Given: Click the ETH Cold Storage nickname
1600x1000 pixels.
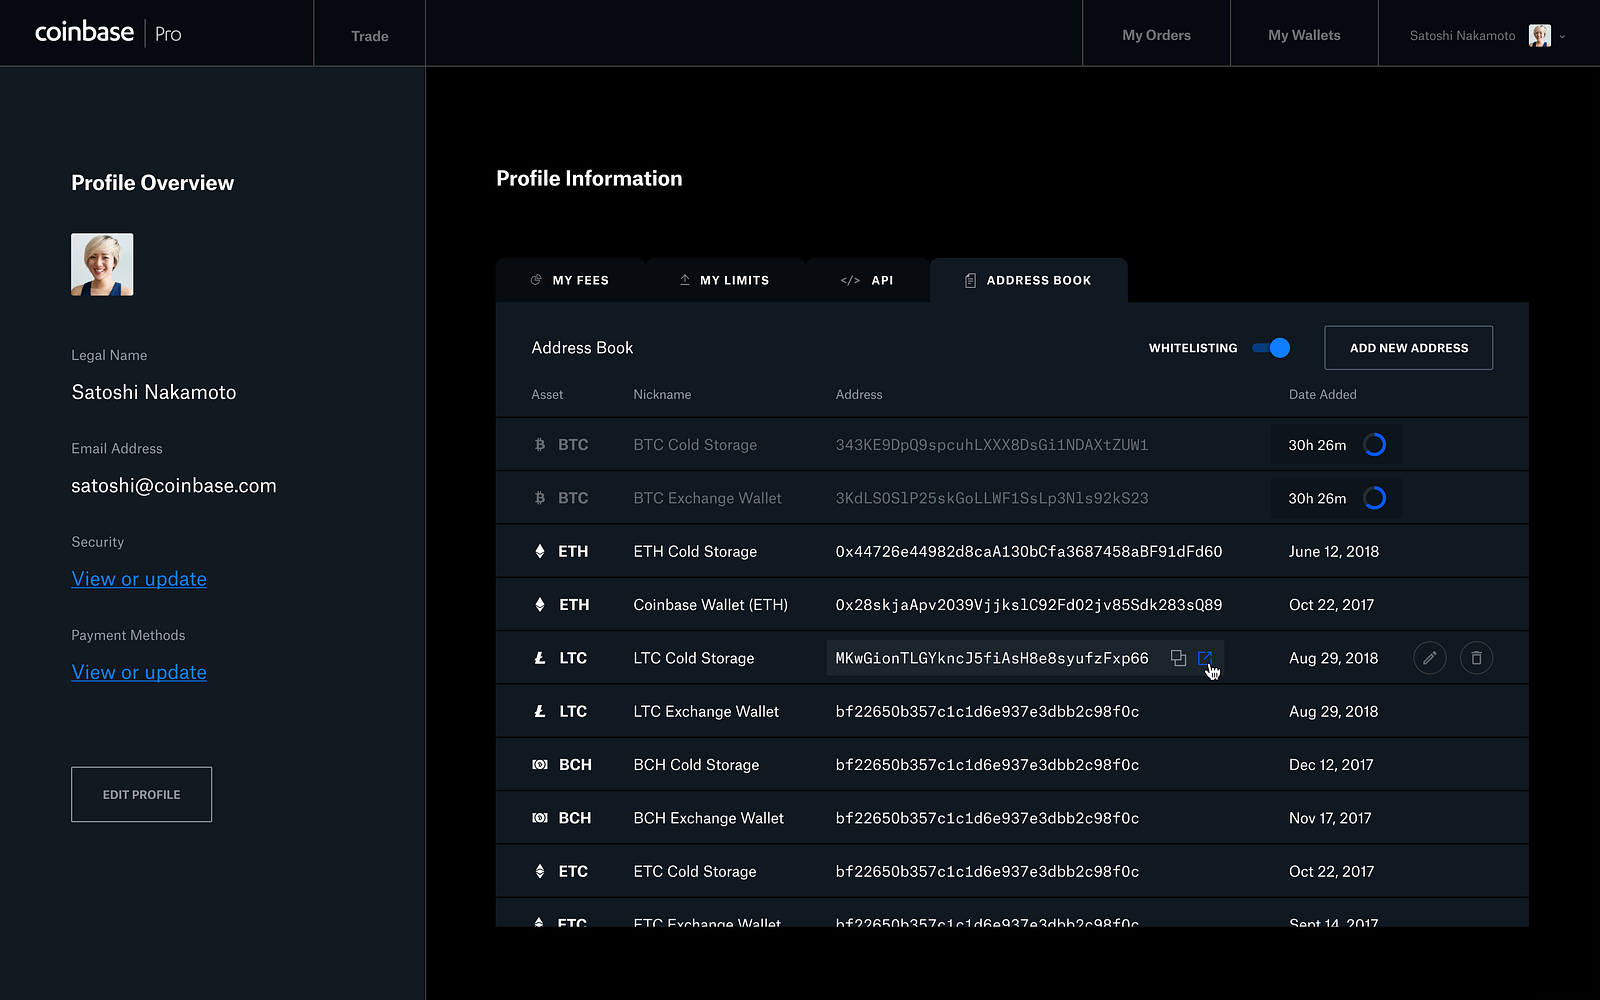Looking at the screenshot, I should point(695,552).
